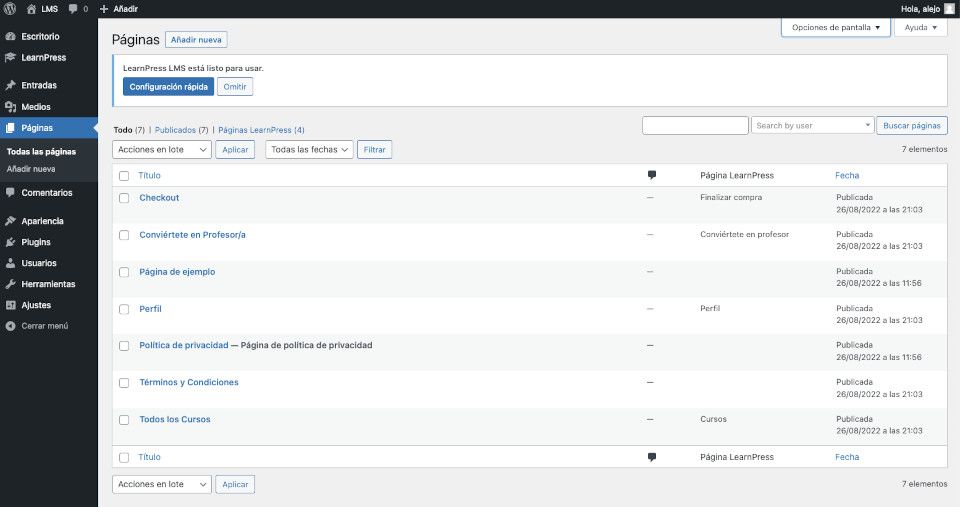The image size is (960, 507).
Task: Tick the select-all checkbox in header row
Action: 124,176
